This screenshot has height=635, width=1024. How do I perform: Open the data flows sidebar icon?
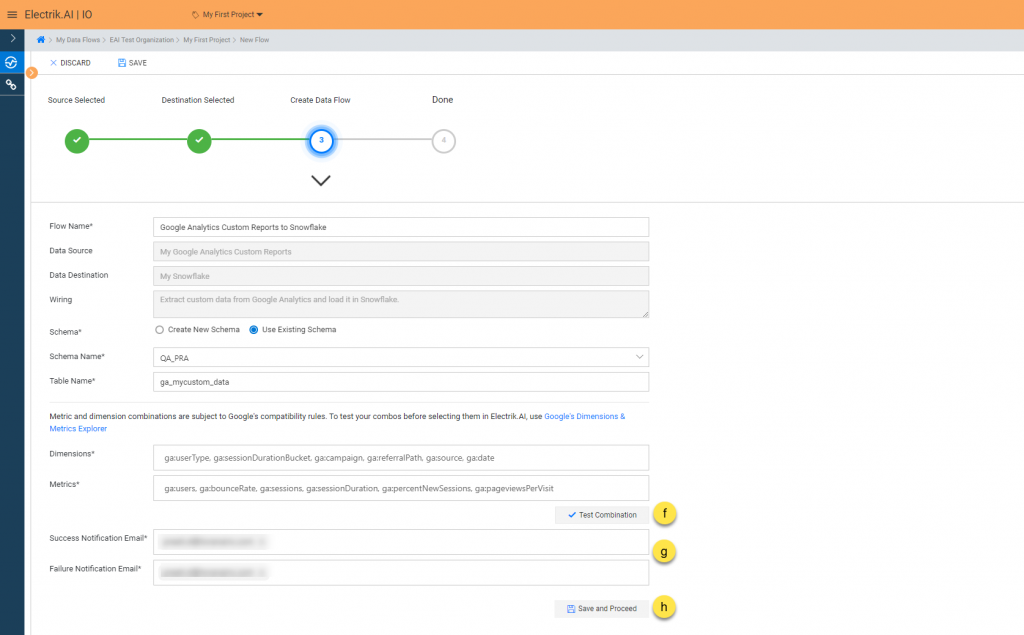point(11,62)
